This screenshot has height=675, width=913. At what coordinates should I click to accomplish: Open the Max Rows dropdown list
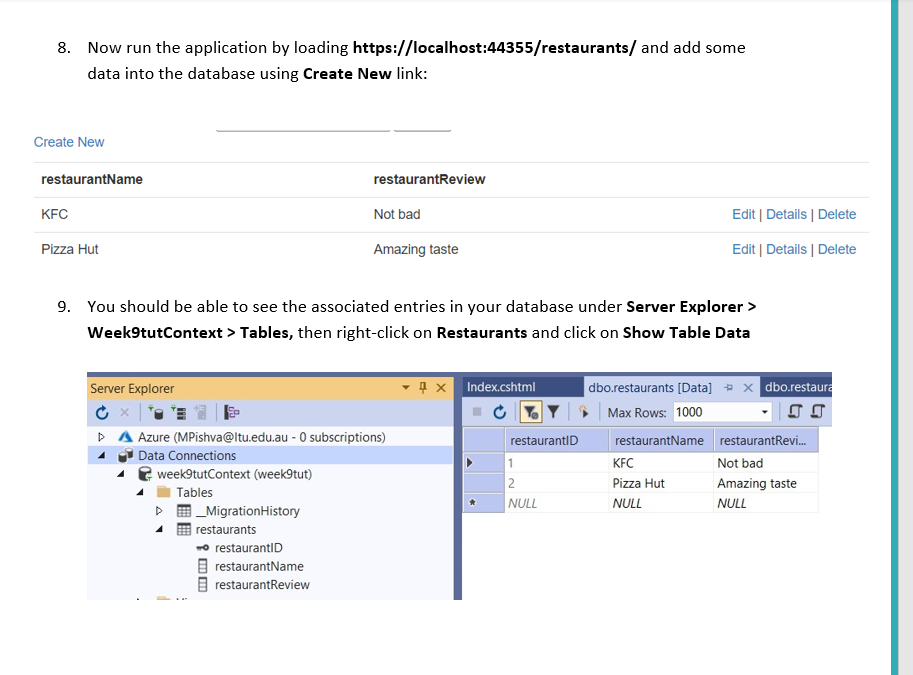tap(765, 412)
